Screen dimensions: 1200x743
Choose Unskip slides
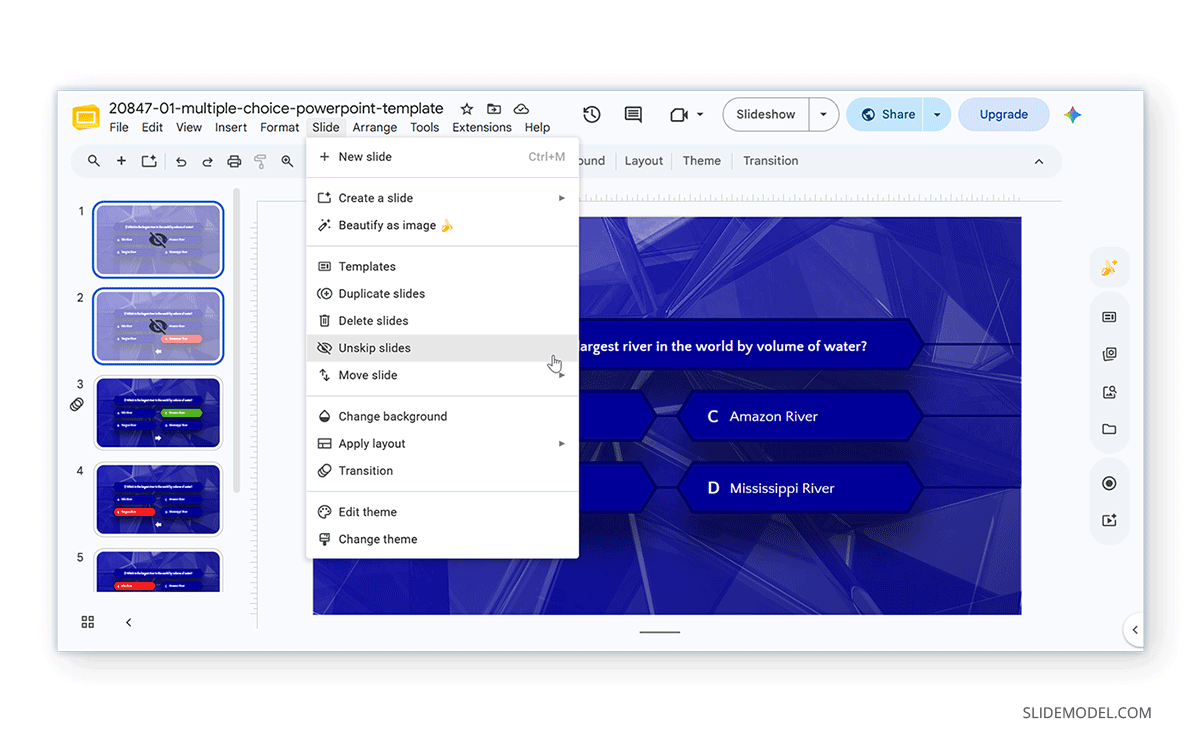pos(442,348)
